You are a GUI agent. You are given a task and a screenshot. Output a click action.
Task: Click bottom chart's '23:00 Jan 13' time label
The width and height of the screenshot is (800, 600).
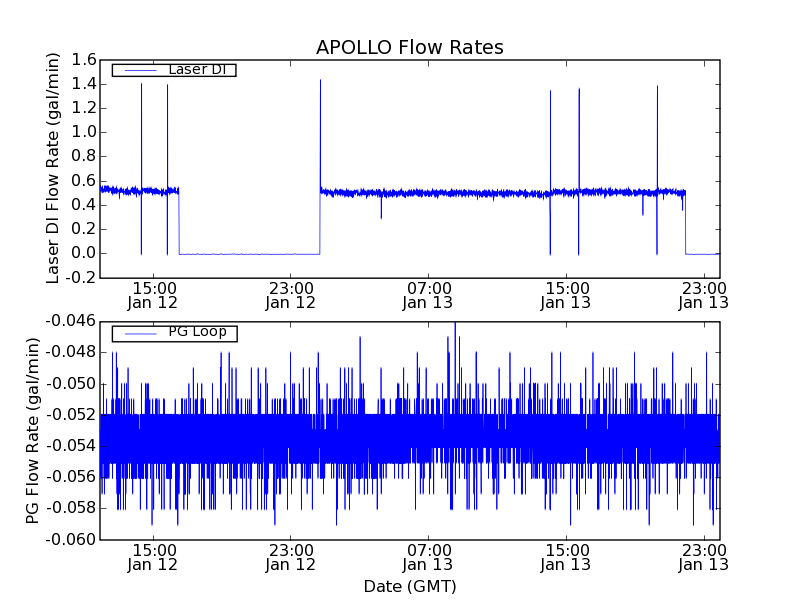coord(704,558)
